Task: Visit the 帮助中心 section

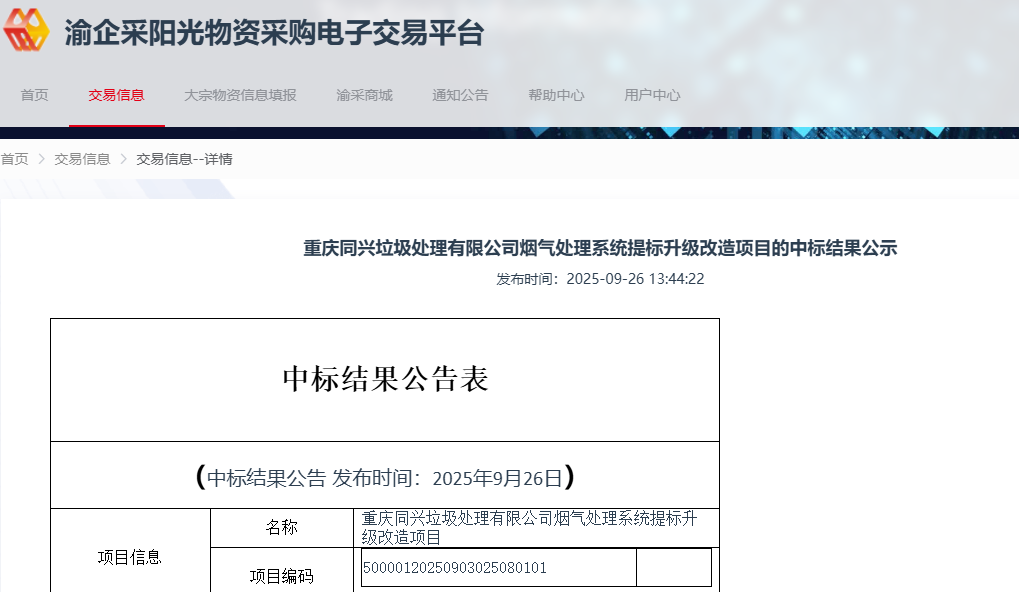Action: [556, 95]
